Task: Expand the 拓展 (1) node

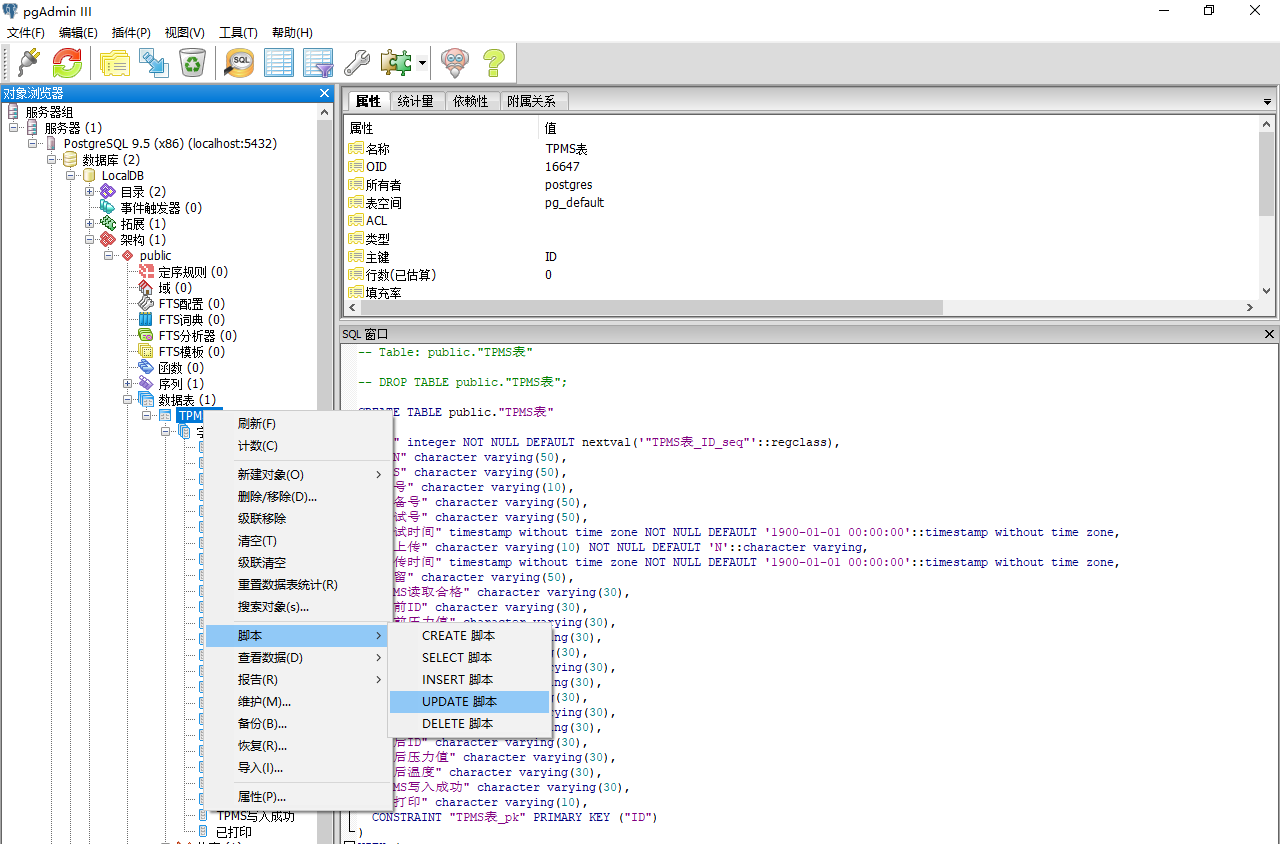Action: tap(90, 224)
